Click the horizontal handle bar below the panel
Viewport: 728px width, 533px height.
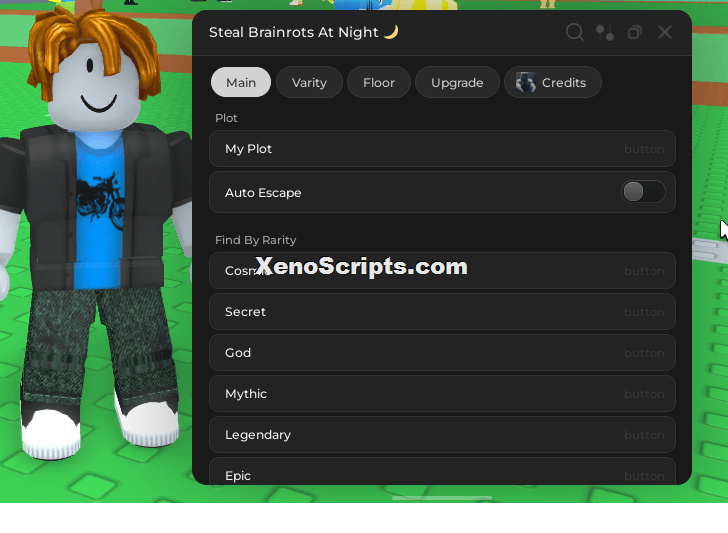(x=442, y=498)
